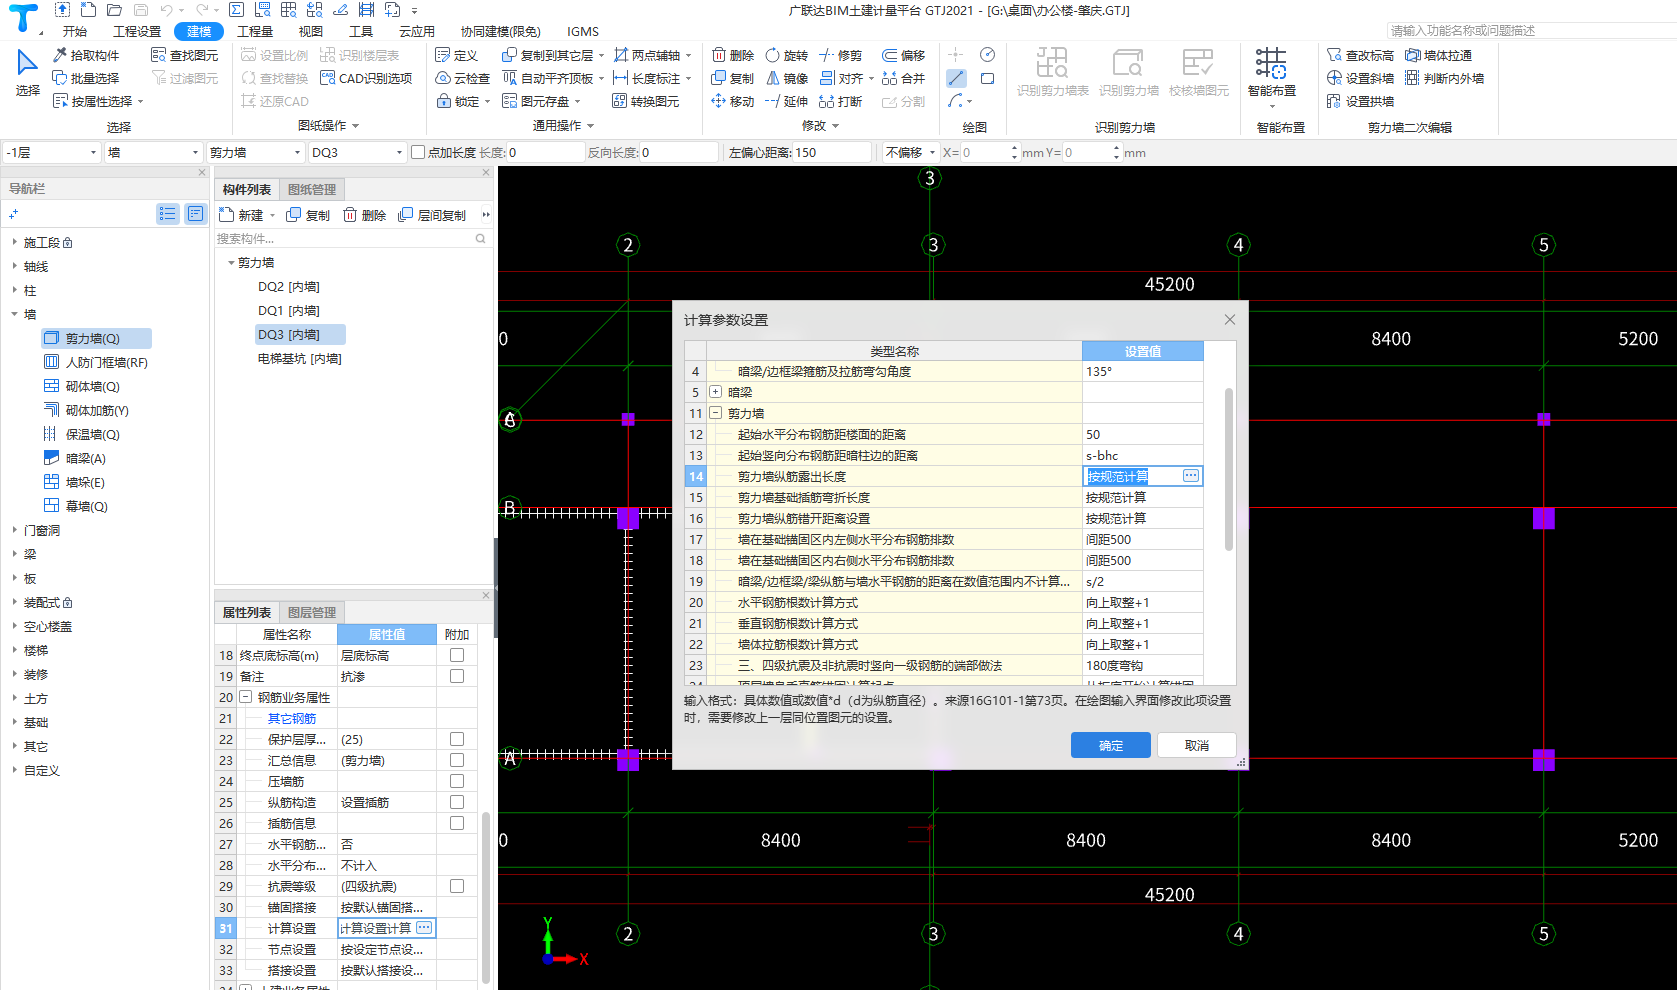Click the 移动 move tool
Image resolution: width=1677 pixels, height=990 pixels.
(x=733, y=101)
